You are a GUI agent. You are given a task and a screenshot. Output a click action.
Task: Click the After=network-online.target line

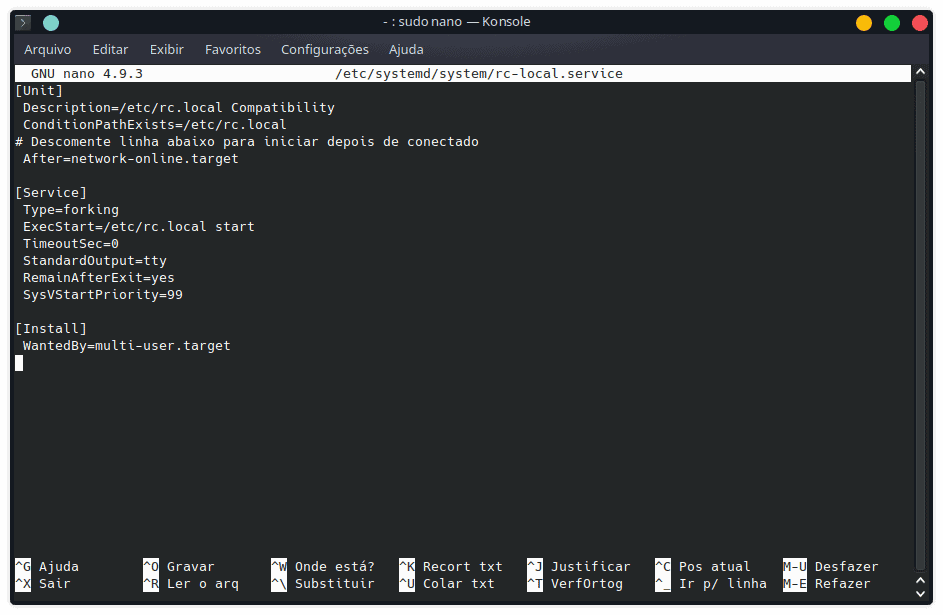pyautogui.click(x=131, y=159)
